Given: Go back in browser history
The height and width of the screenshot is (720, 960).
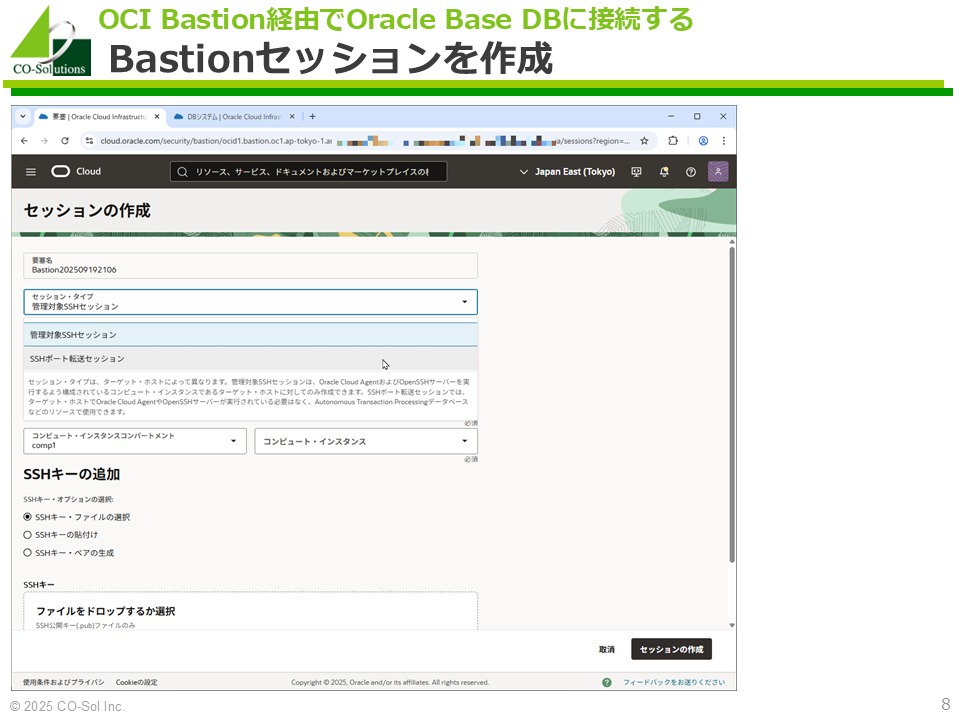Looking at the screenshot, I should [24, 141].
